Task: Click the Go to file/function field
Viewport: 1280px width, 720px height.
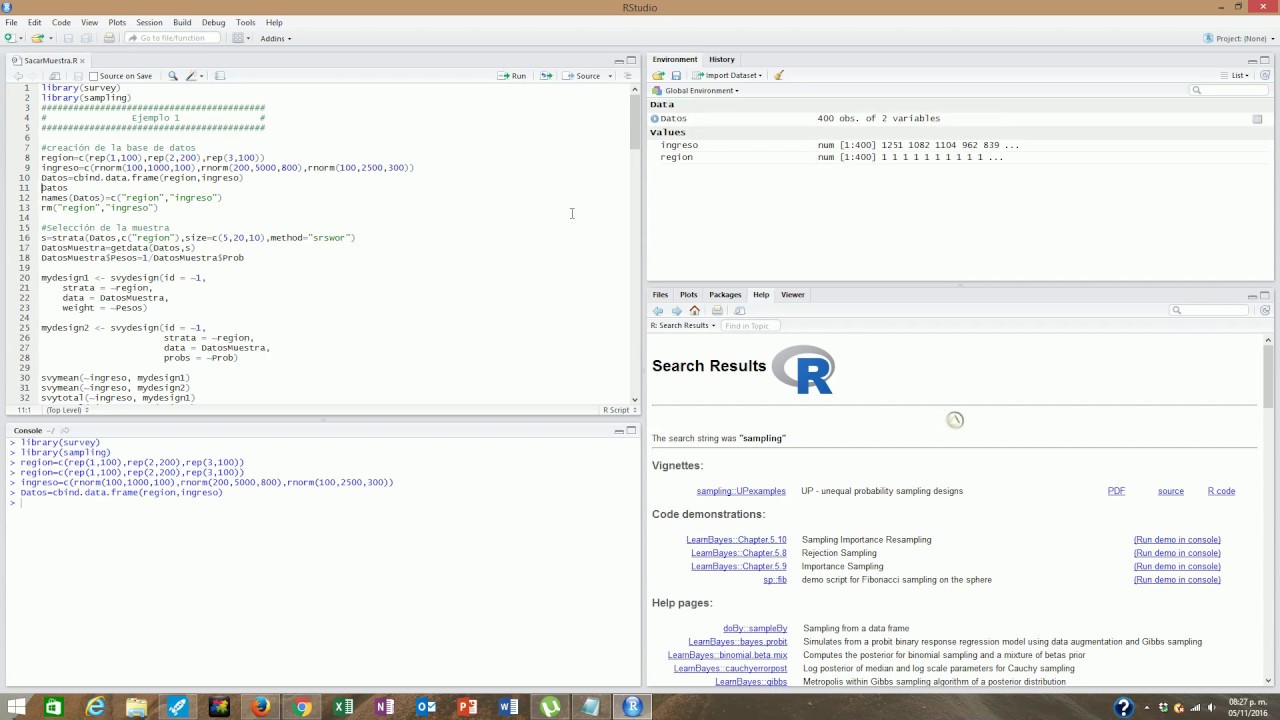Action: tap(172, 38)
